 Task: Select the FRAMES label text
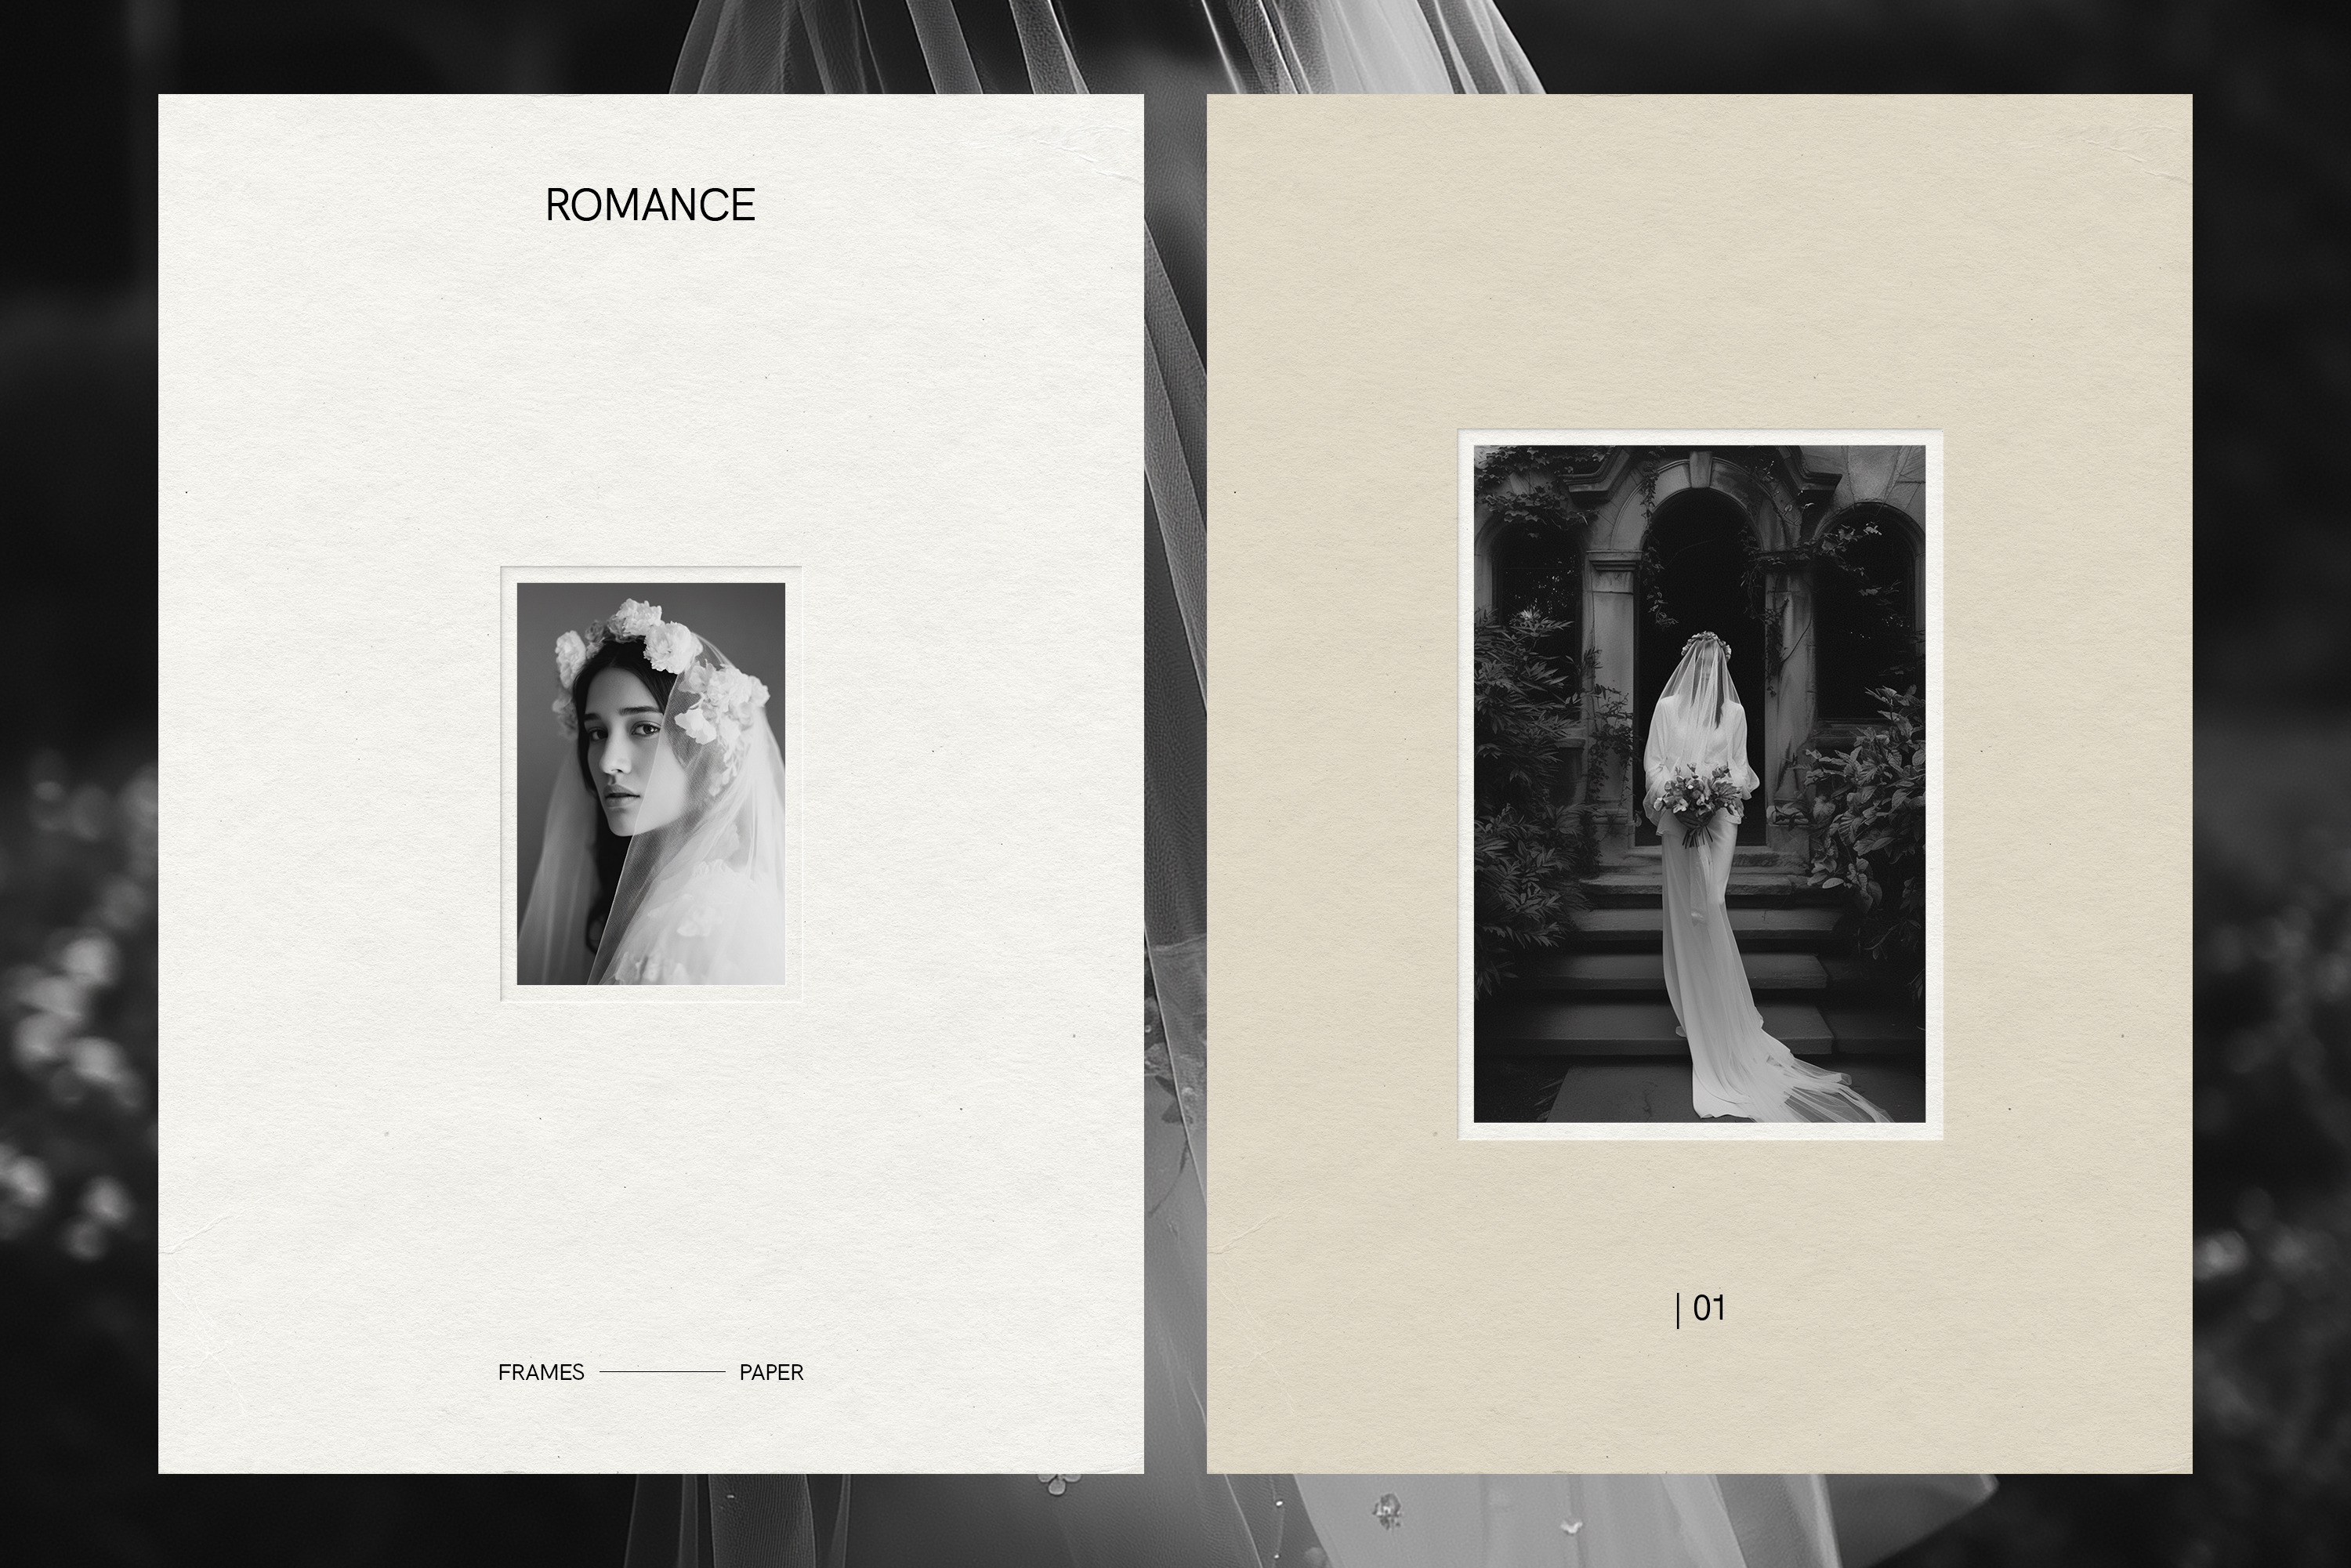541,1372
